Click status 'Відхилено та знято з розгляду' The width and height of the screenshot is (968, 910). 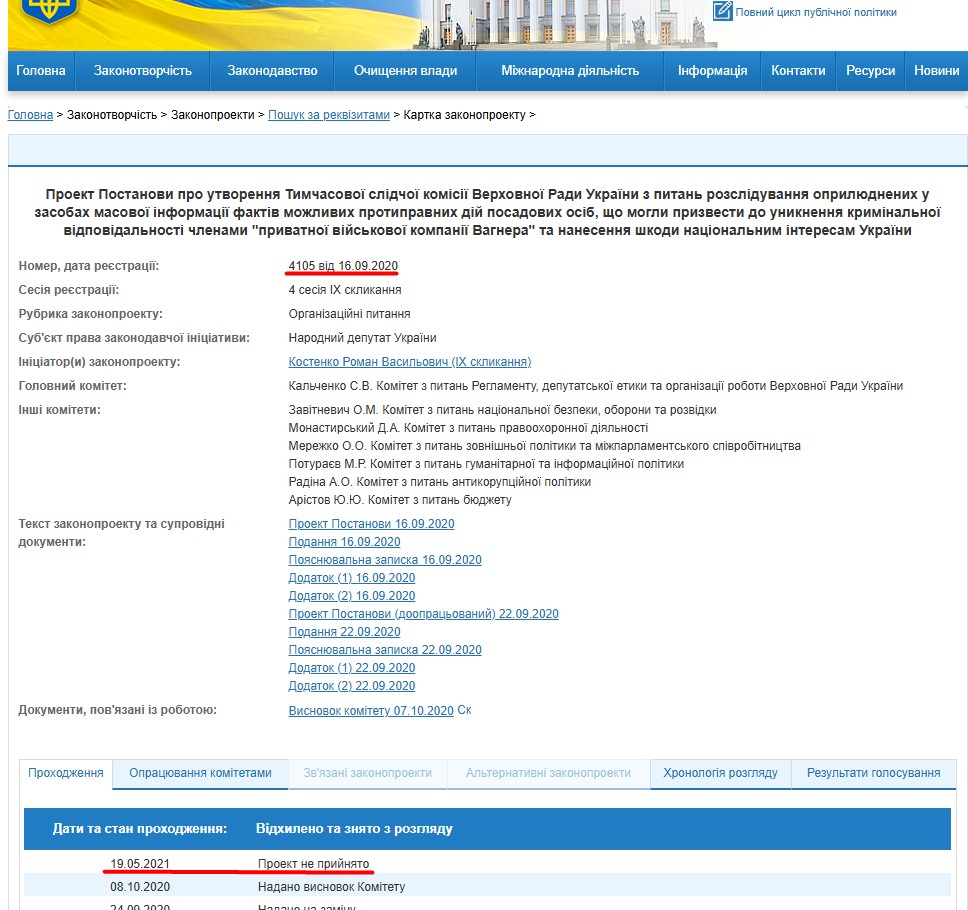(354, 829)
